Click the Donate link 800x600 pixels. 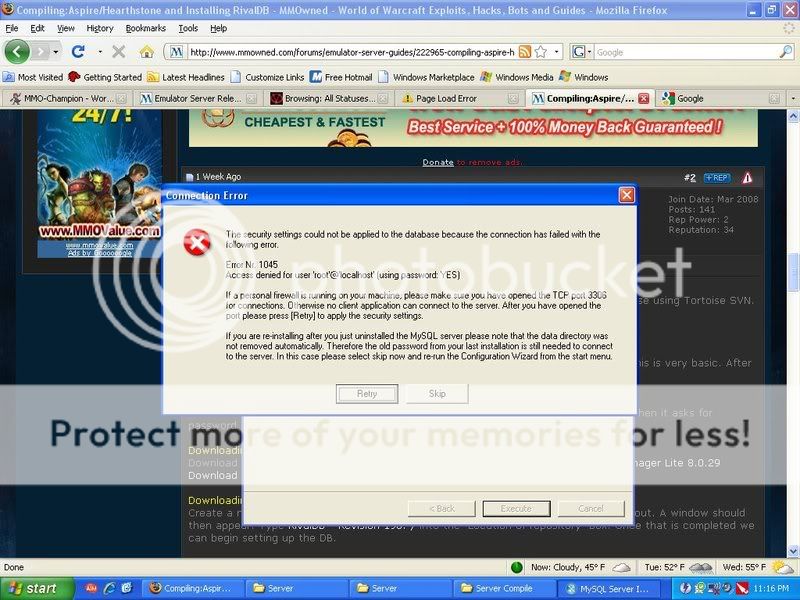coord(438,162)
